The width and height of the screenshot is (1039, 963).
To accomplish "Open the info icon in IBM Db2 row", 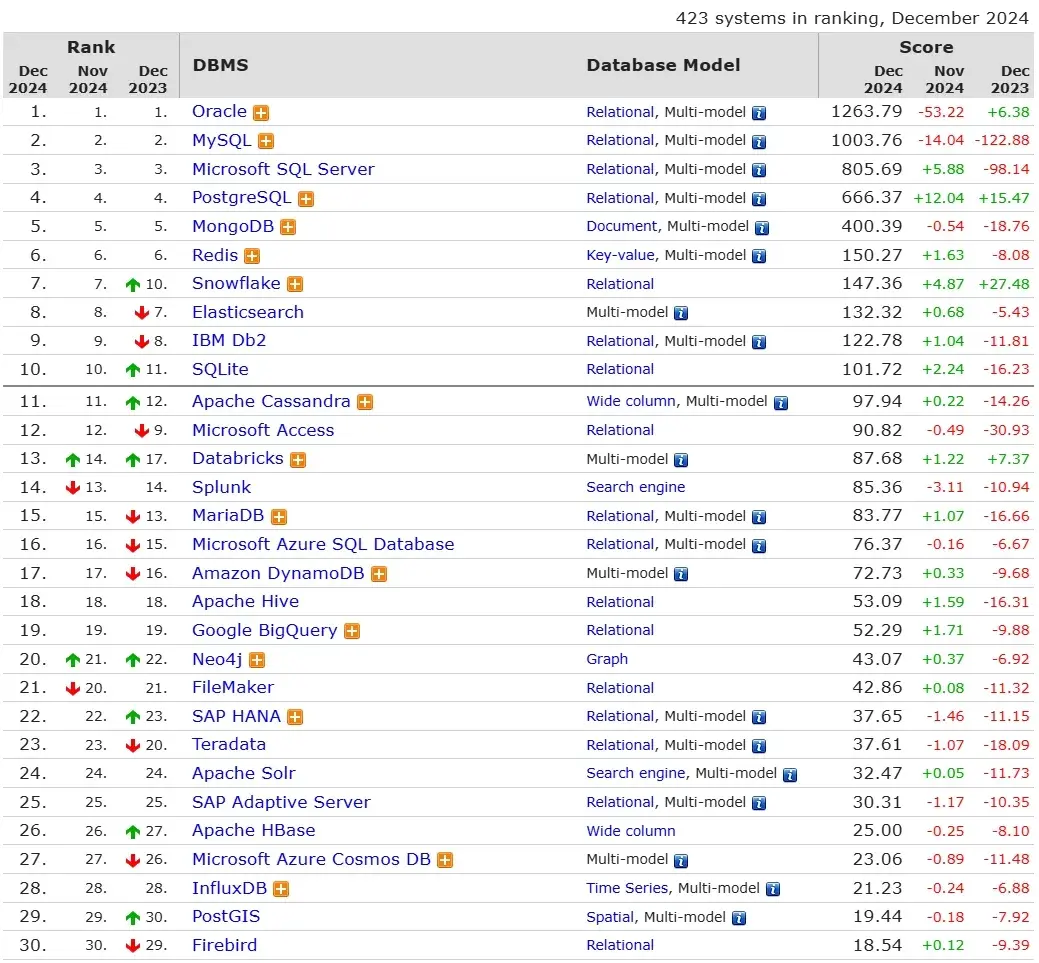I will [759, 342].
